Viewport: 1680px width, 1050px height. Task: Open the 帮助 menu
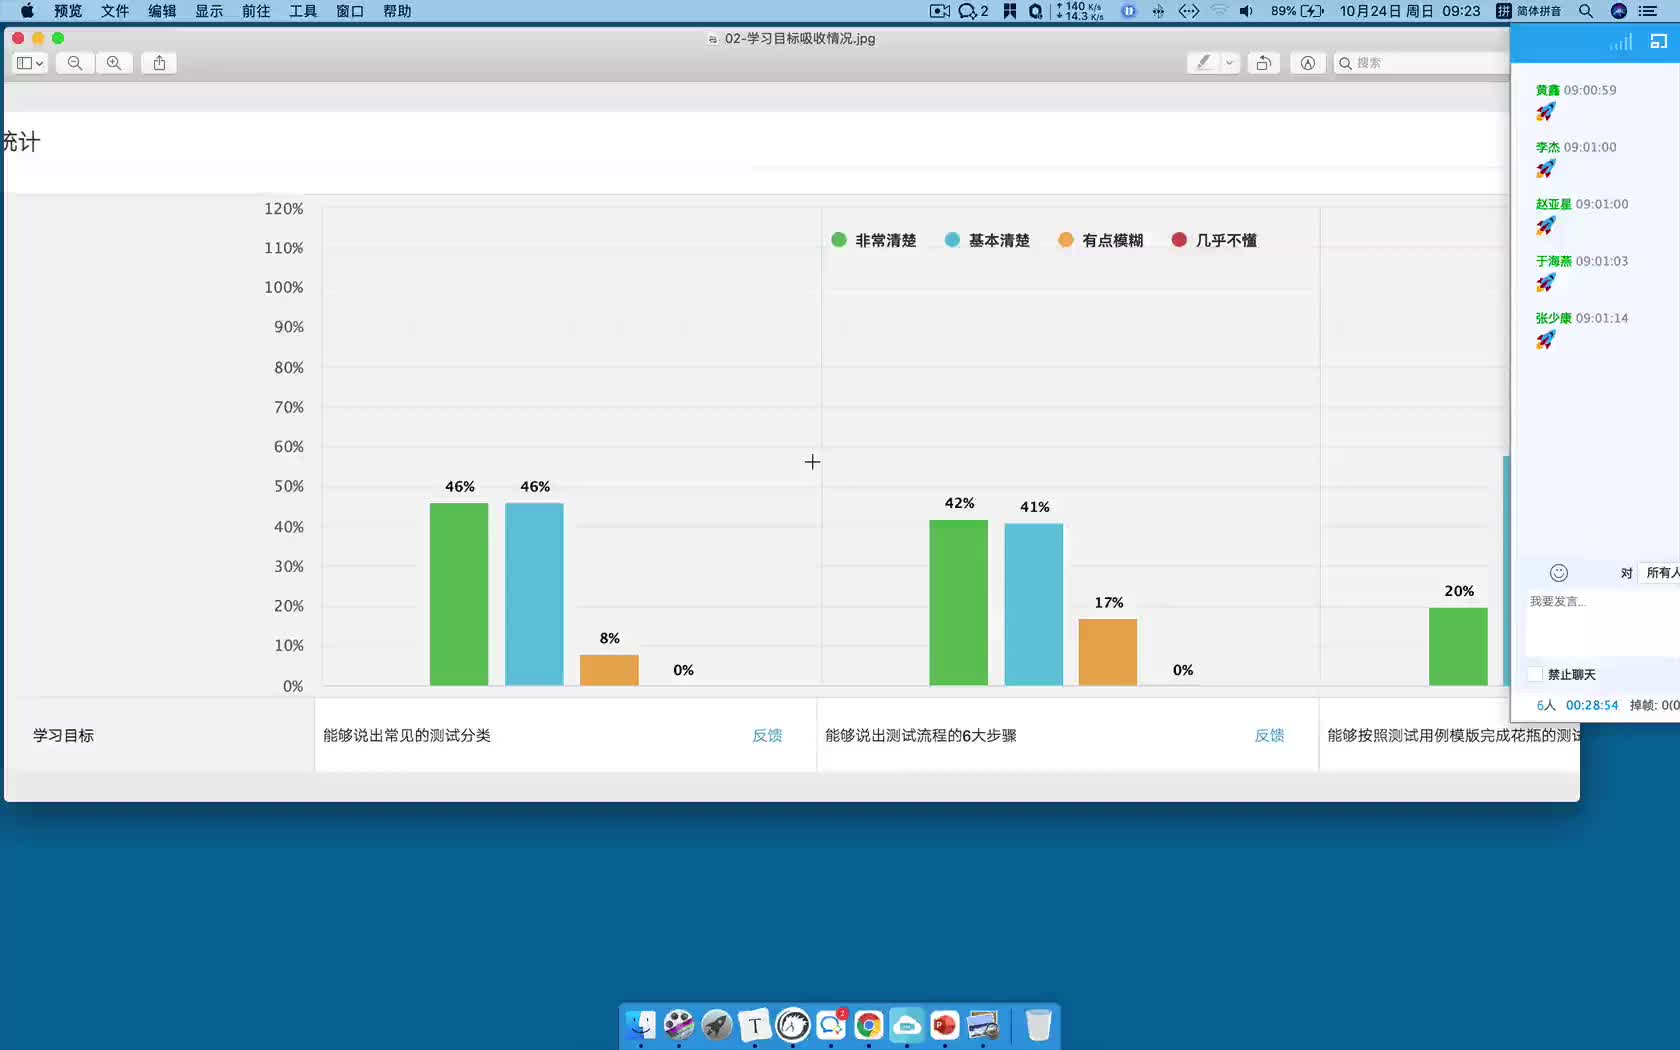pos(397,11)
